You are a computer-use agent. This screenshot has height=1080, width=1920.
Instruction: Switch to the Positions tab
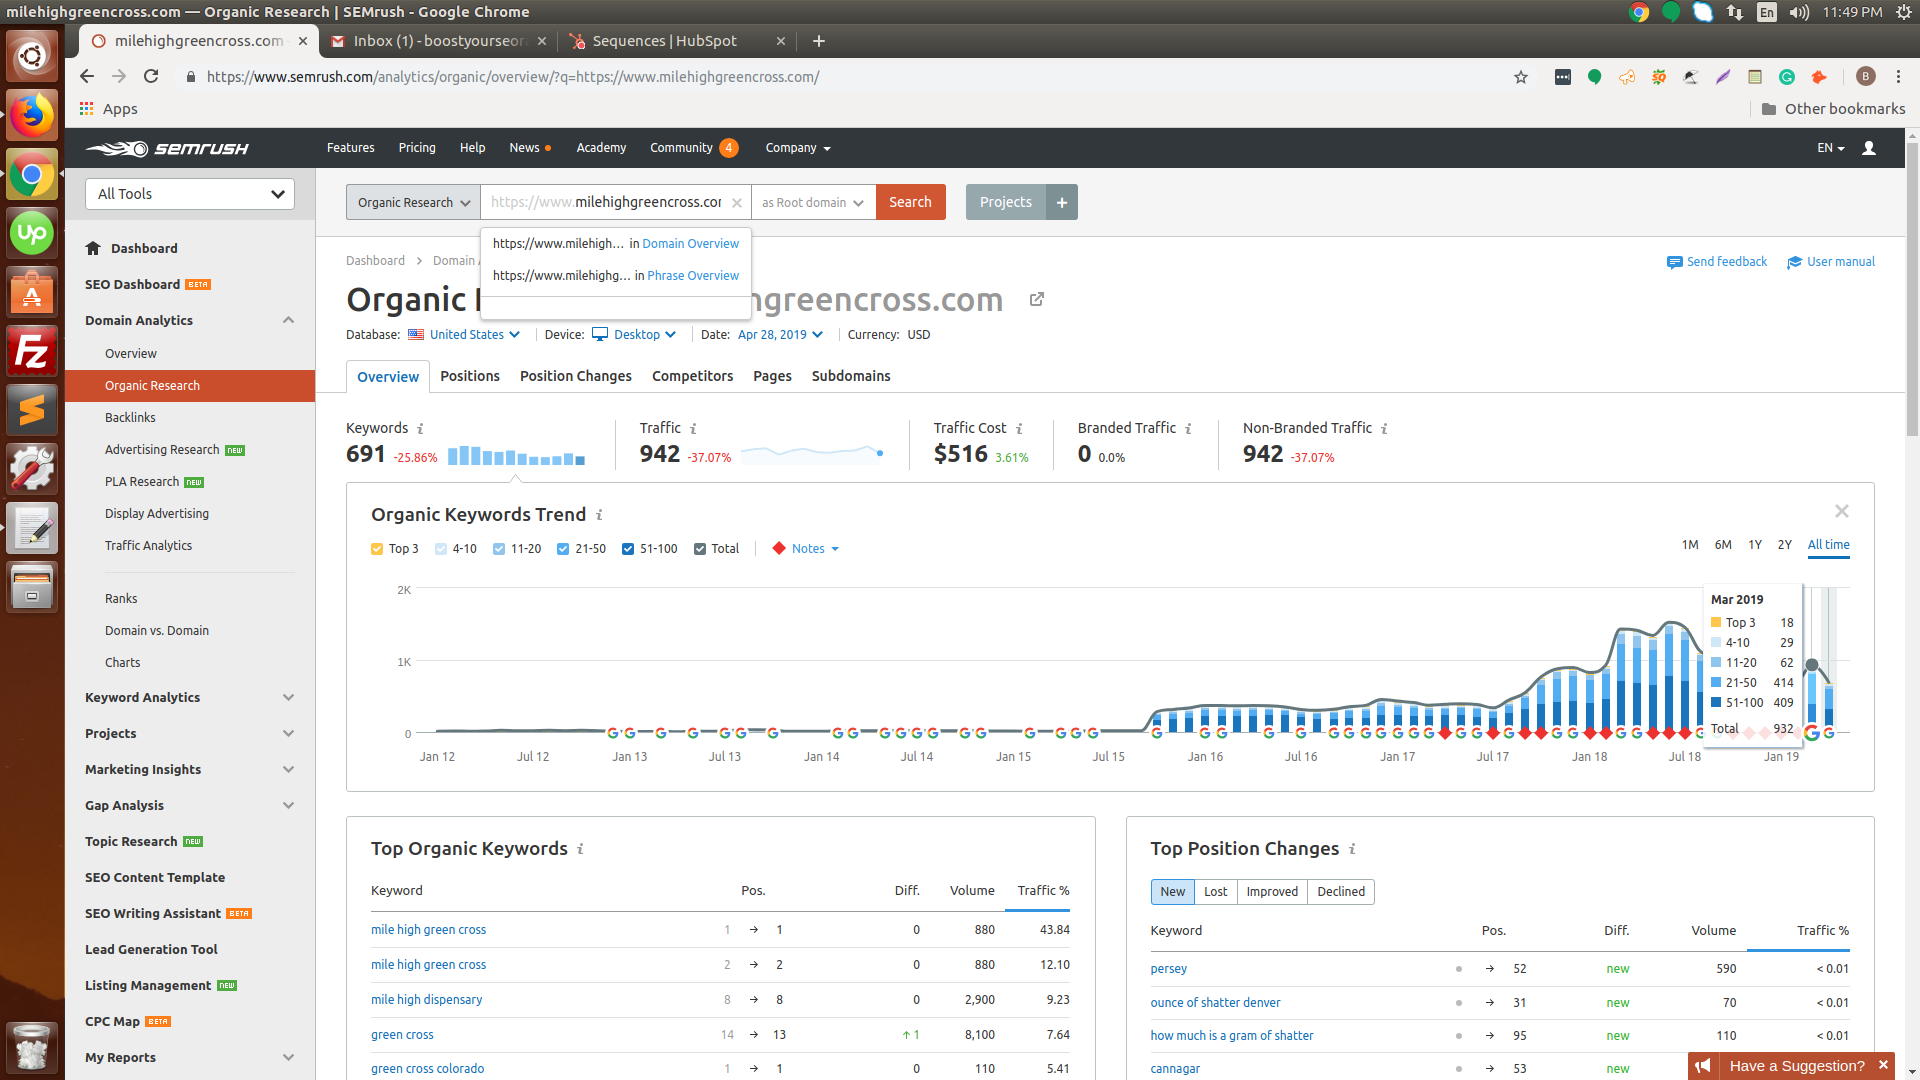(x=470, y=376)
